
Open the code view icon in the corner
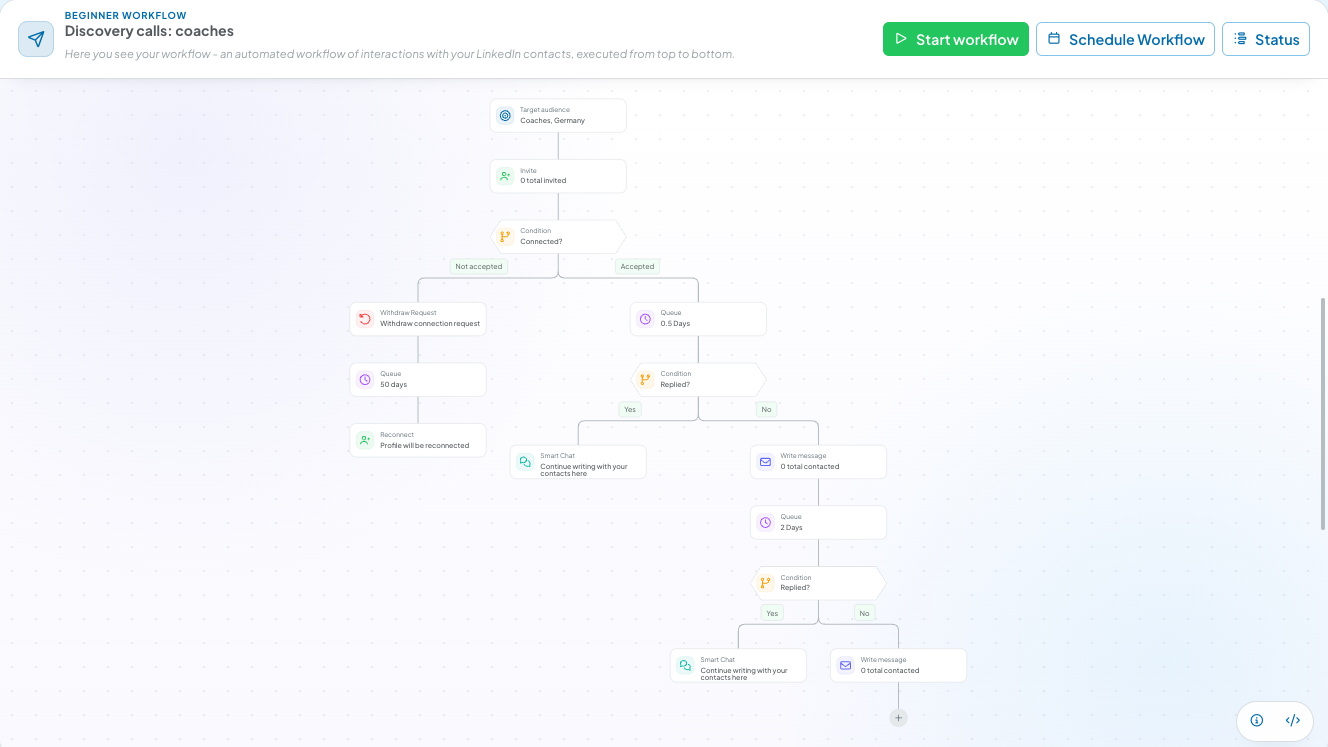pyautogui.click(x=1293, y=720)
